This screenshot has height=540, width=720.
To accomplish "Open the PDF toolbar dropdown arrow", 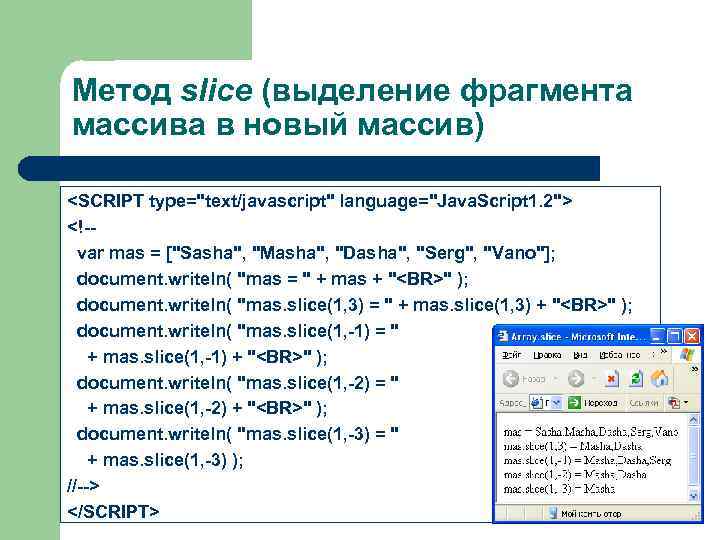I will click(686, 403).
